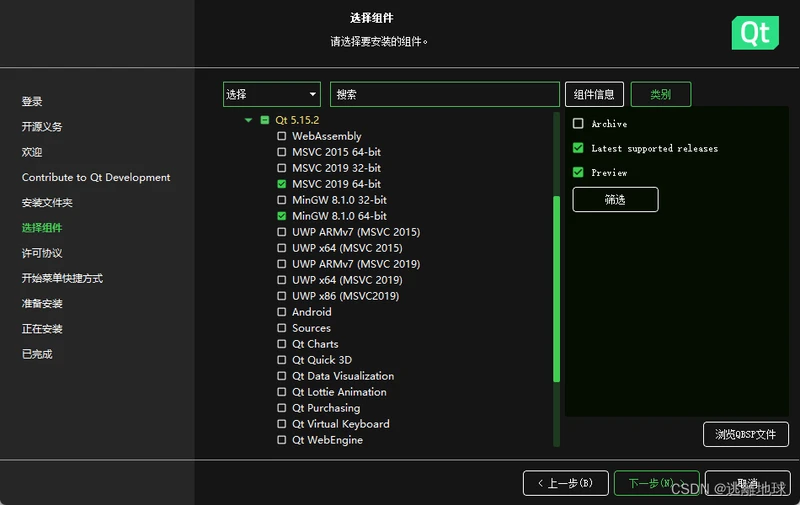The width and height of the screenshot is (800, 505).
Task: Check the Sources component
Action: (282, 328)
